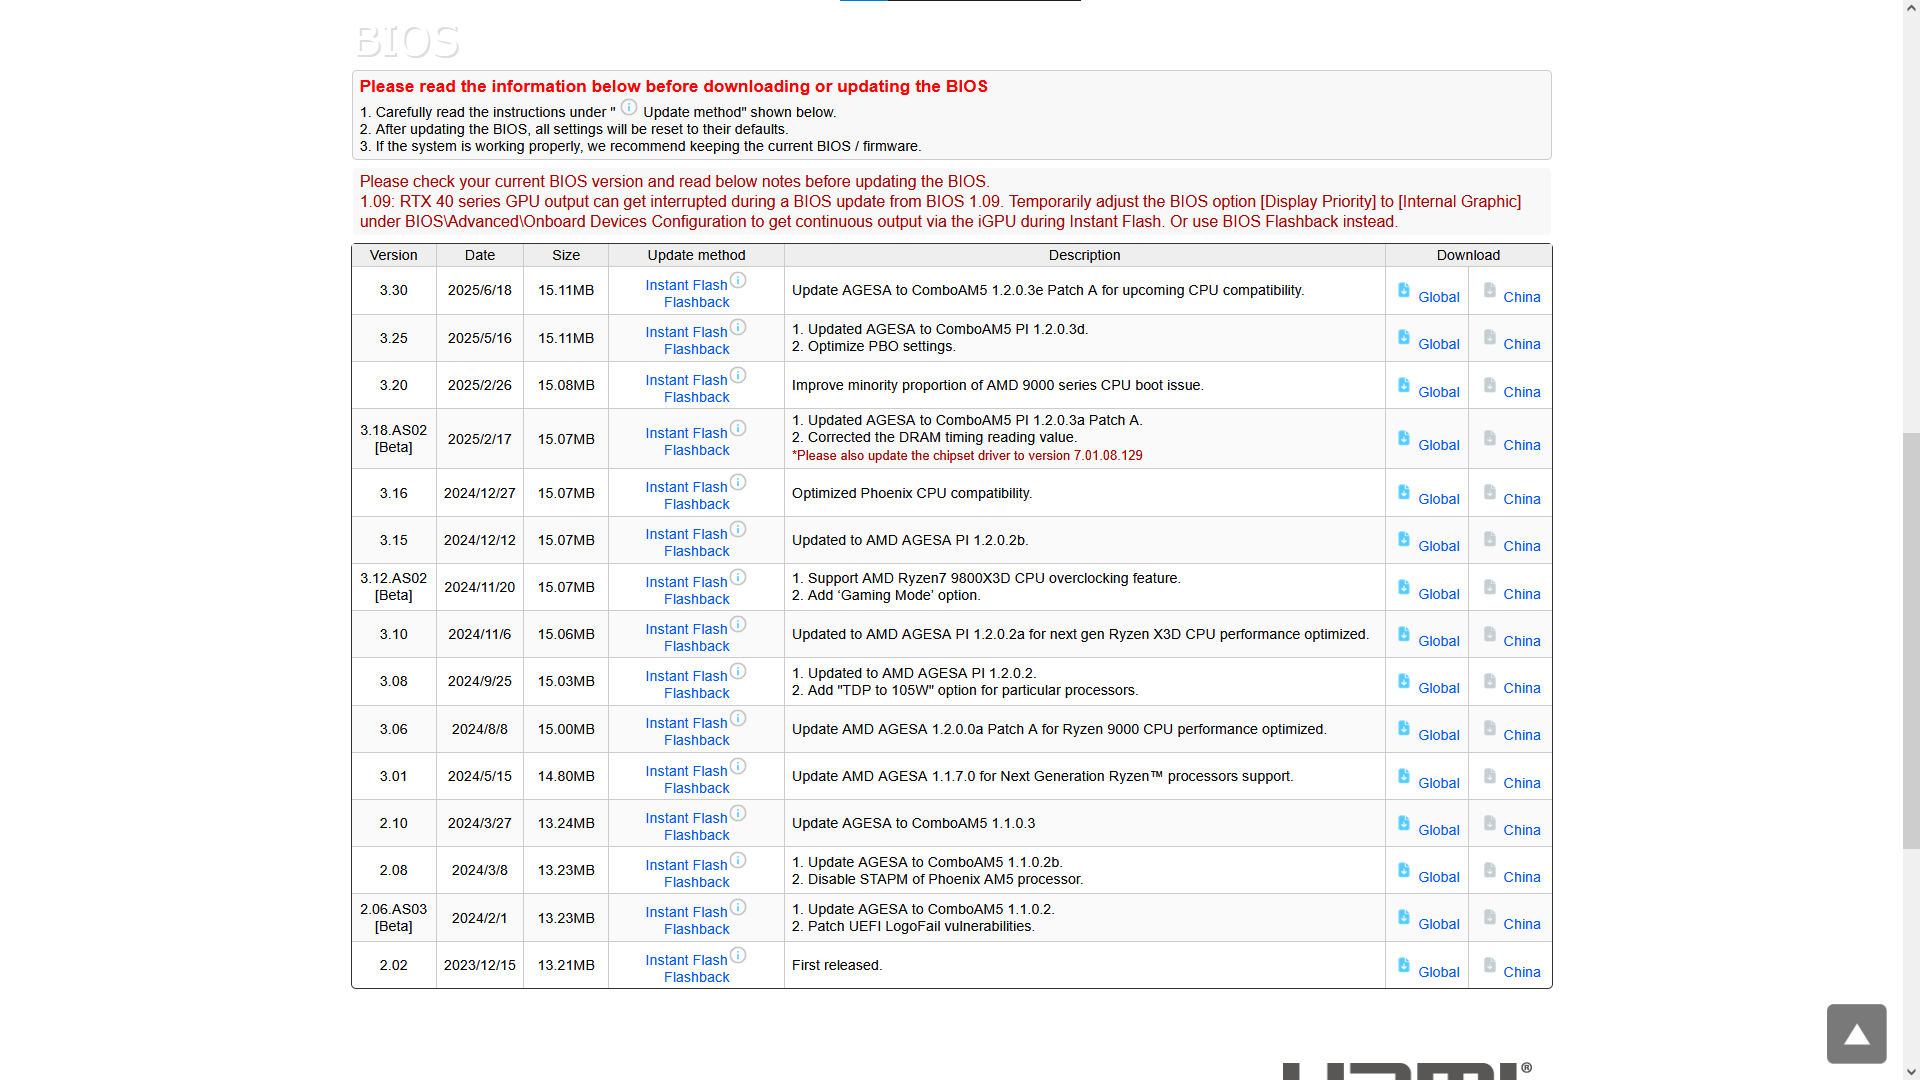This screenshot has height=1080, width=1920.
Task: Click scrollbar down arrow at bottom
Action: tap(1911, 1072)
